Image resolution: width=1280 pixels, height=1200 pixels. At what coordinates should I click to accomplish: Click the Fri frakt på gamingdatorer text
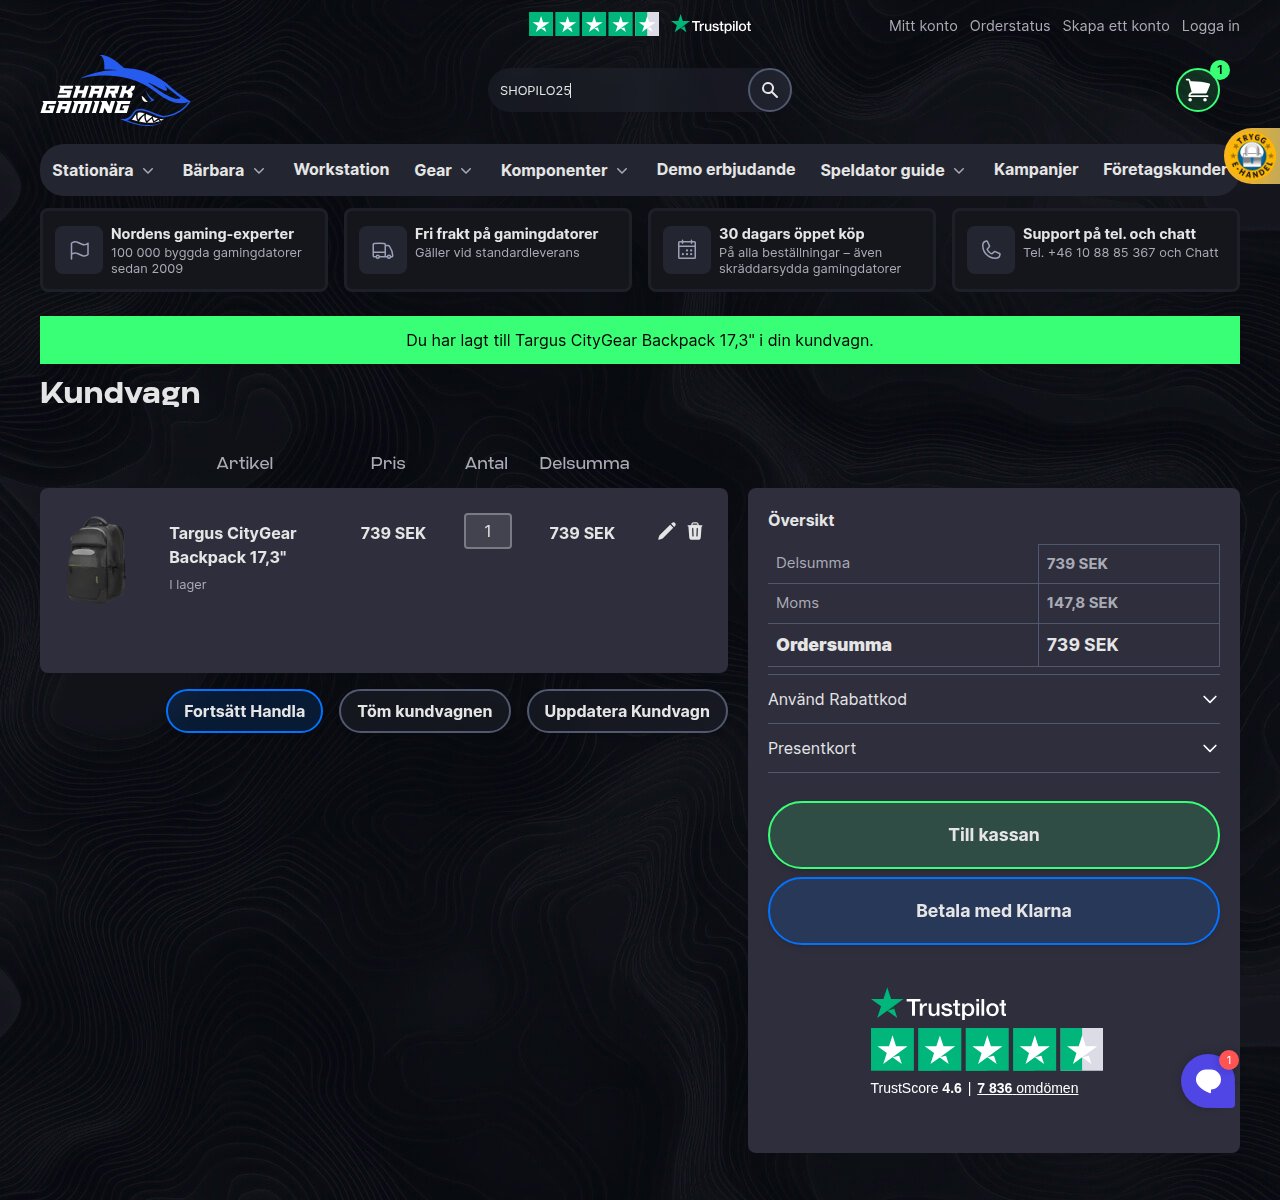[507, 234]
